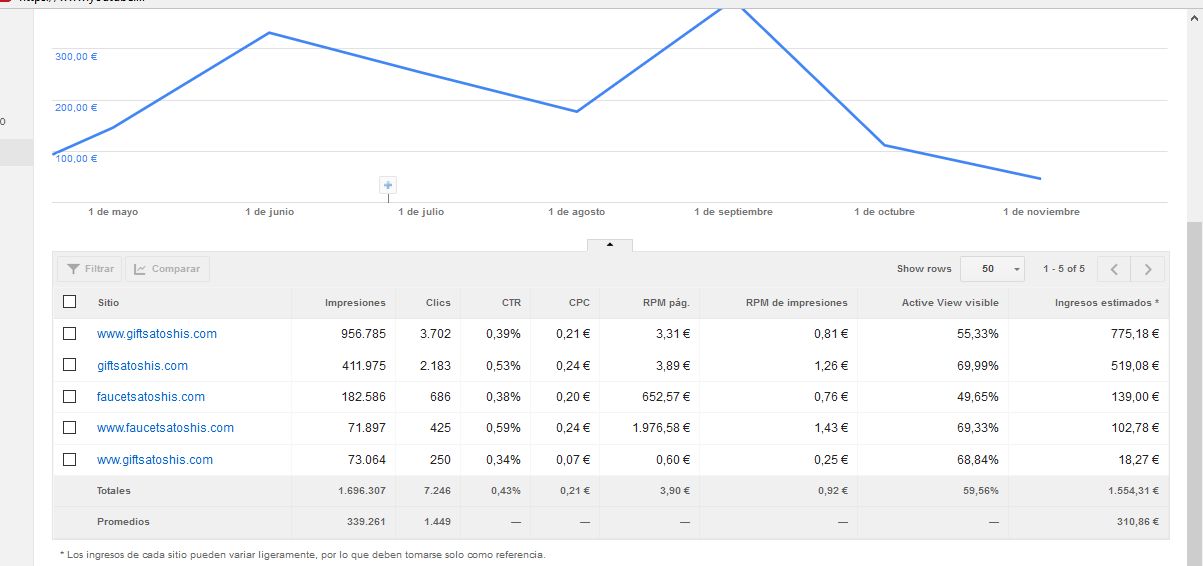This screenshot has width=1203, height=566.
Task: Click the Filtrar funnel button
Action: 90,269
